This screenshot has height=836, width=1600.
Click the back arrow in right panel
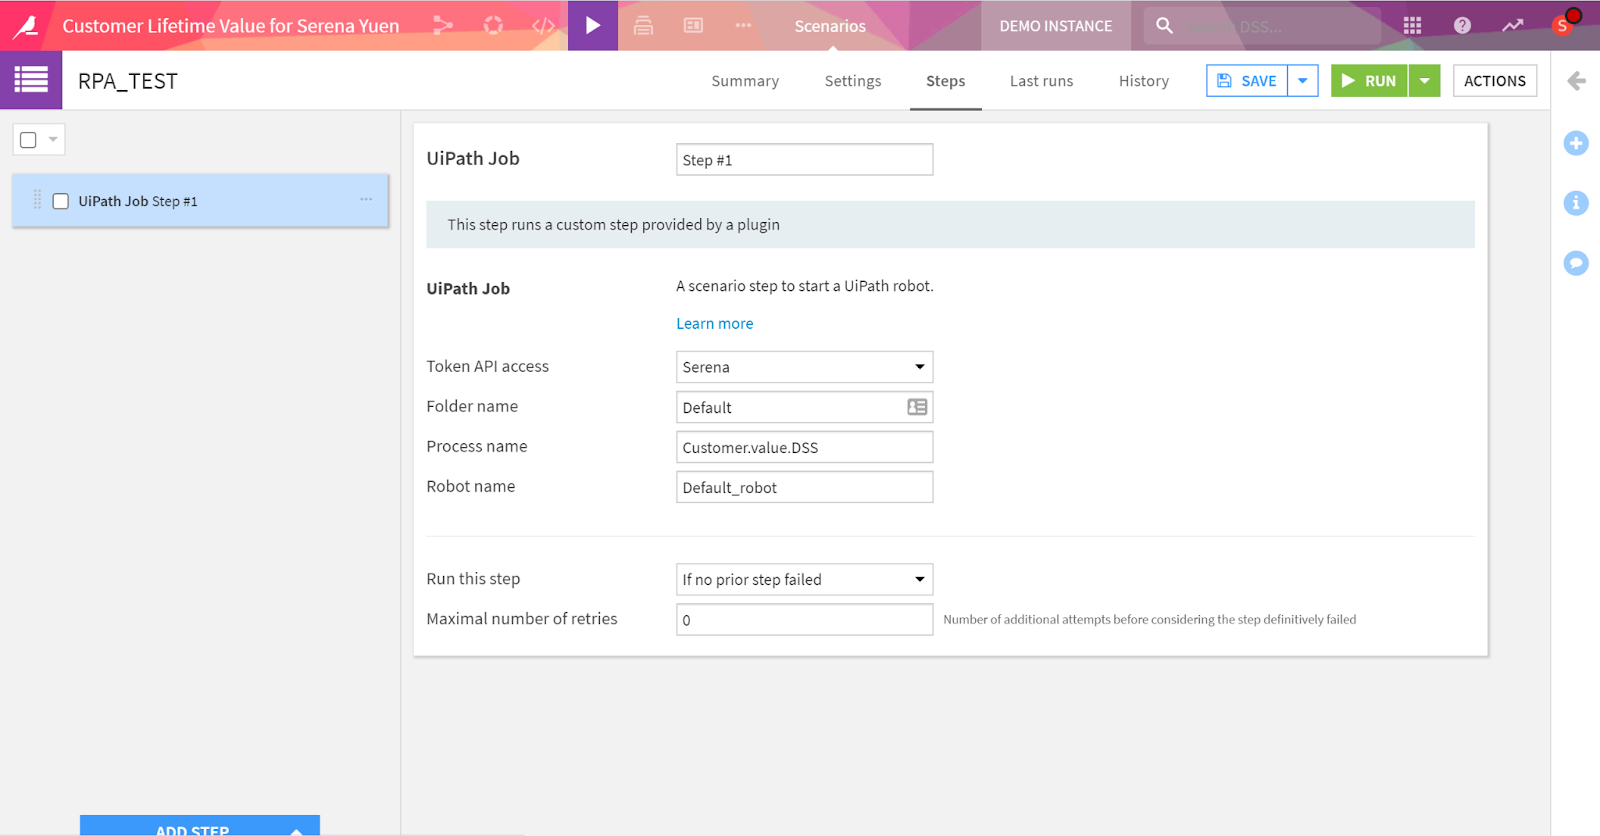click(1576, 81)
